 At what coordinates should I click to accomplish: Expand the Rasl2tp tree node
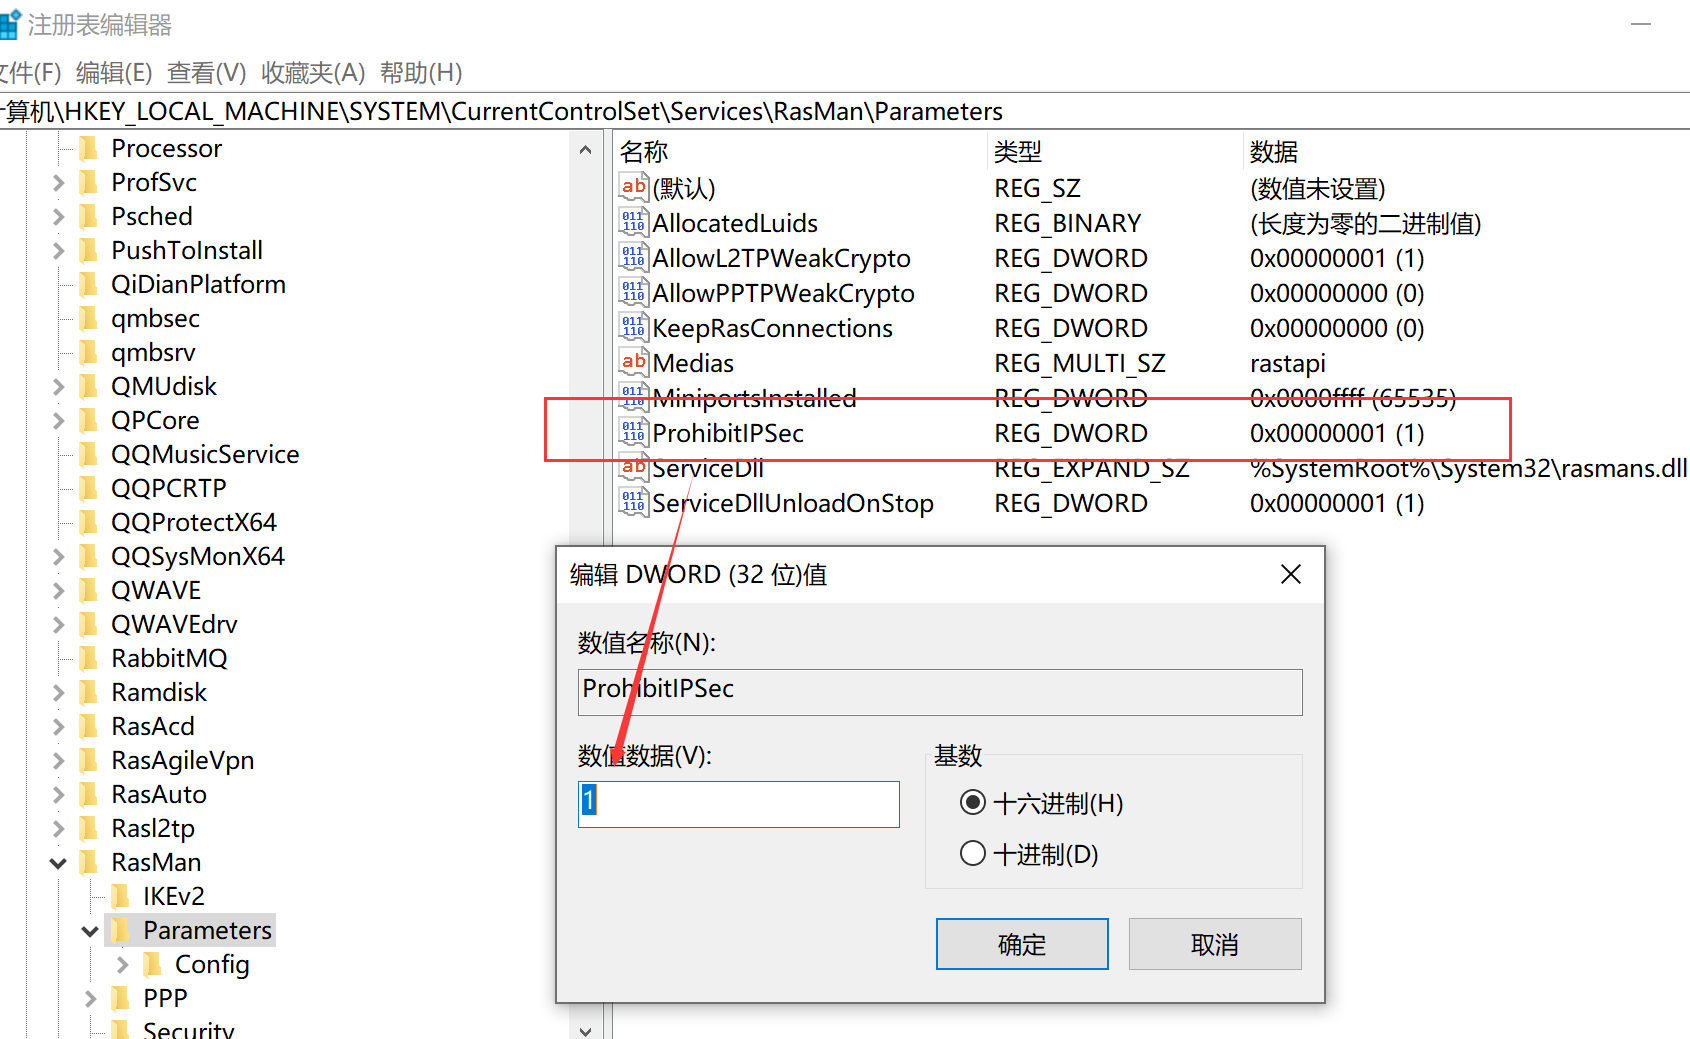(x=58, y=829)
